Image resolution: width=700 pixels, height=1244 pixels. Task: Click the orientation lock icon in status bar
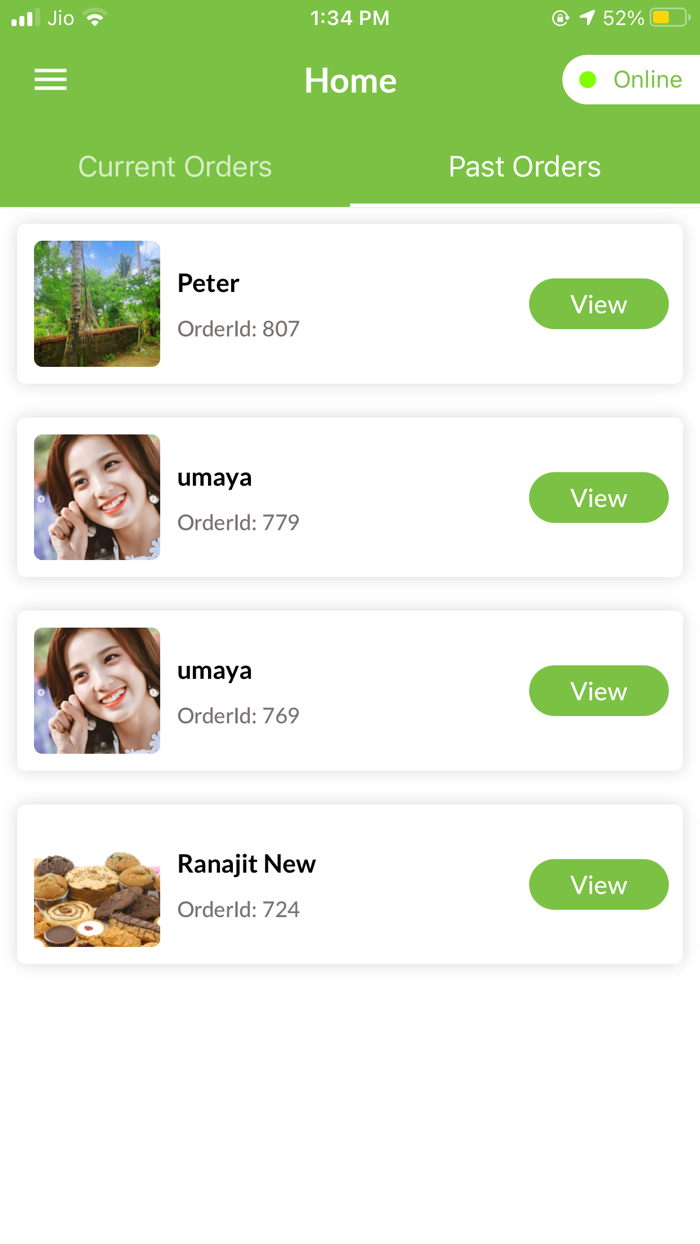[561, 17]
